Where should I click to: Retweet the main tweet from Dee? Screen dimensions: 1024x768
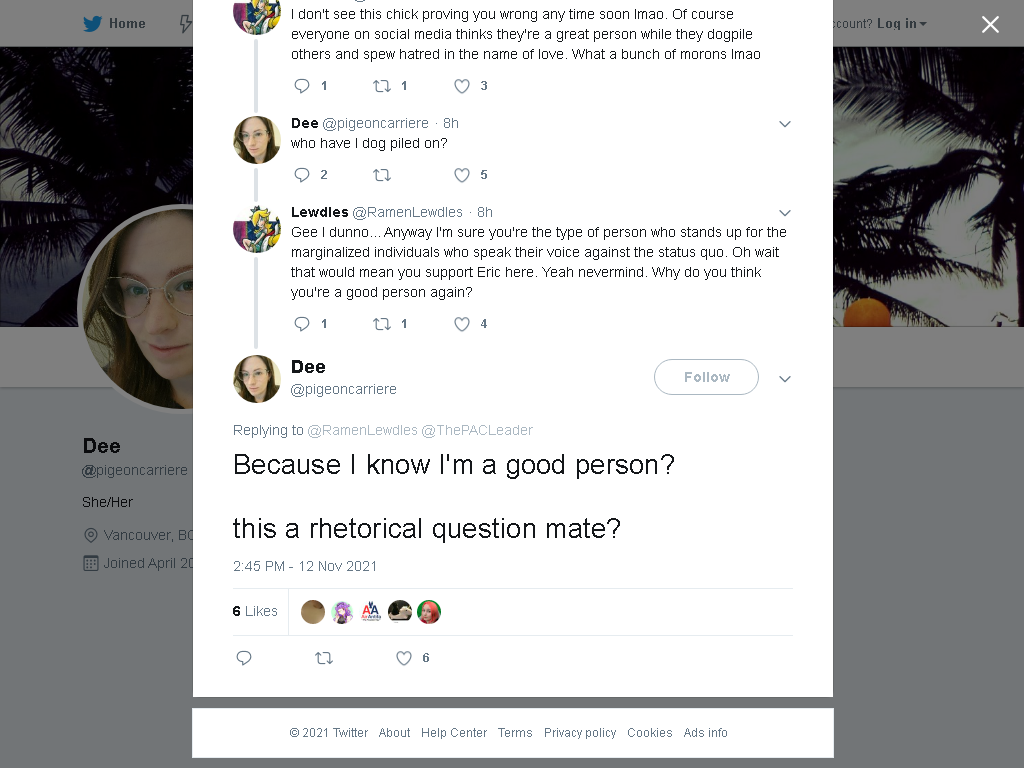tap(324, 658)
